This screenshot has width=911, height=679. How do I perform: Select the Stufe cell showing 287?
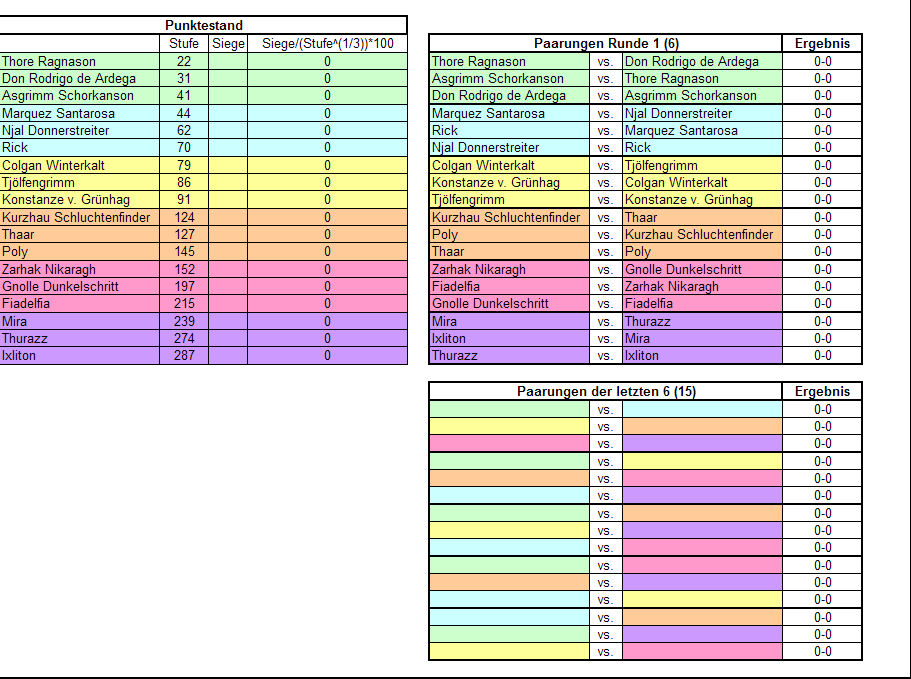pos(184,355)
